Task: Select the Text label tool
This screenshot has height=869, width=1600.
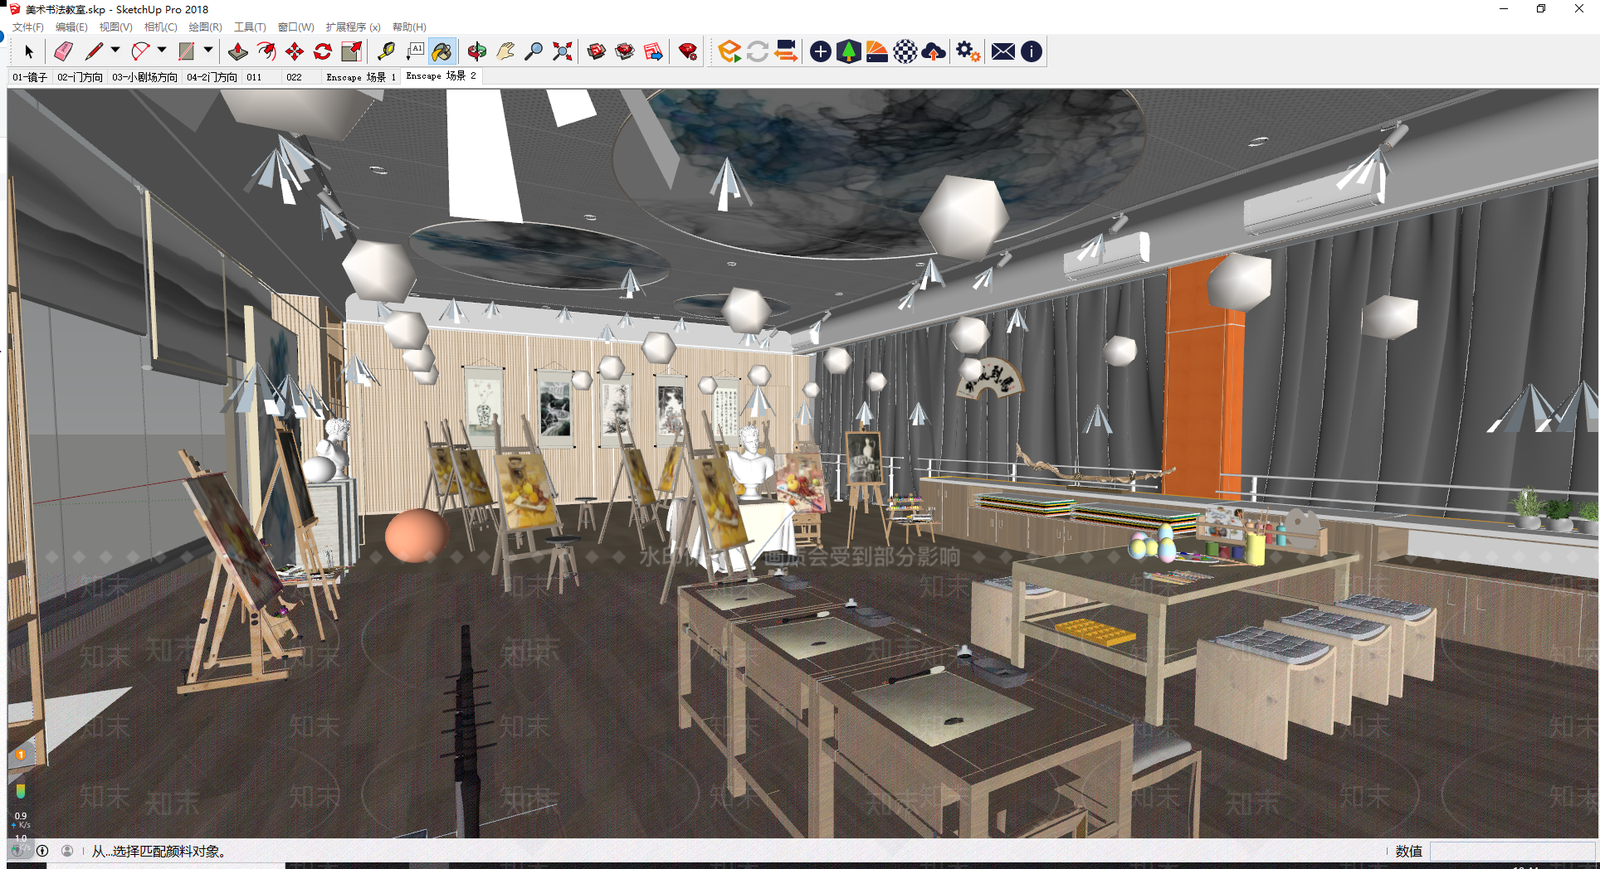Action: point(414,51)
